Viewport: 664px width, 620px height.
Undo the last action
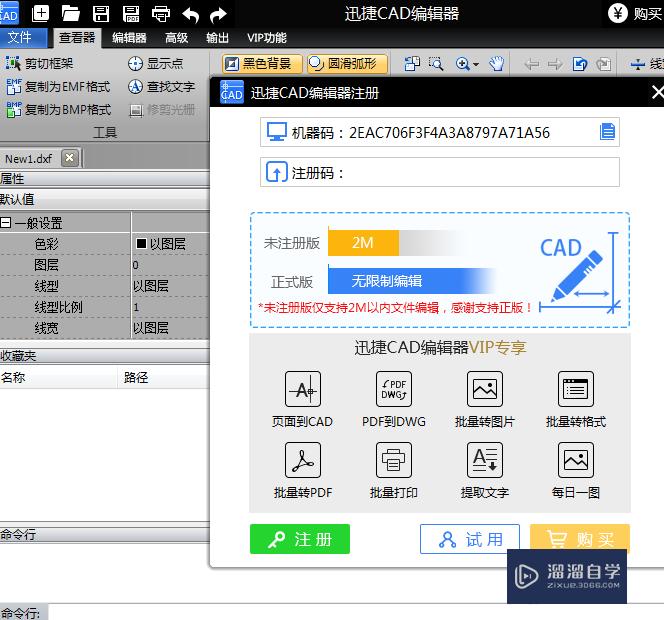(191, 15)
